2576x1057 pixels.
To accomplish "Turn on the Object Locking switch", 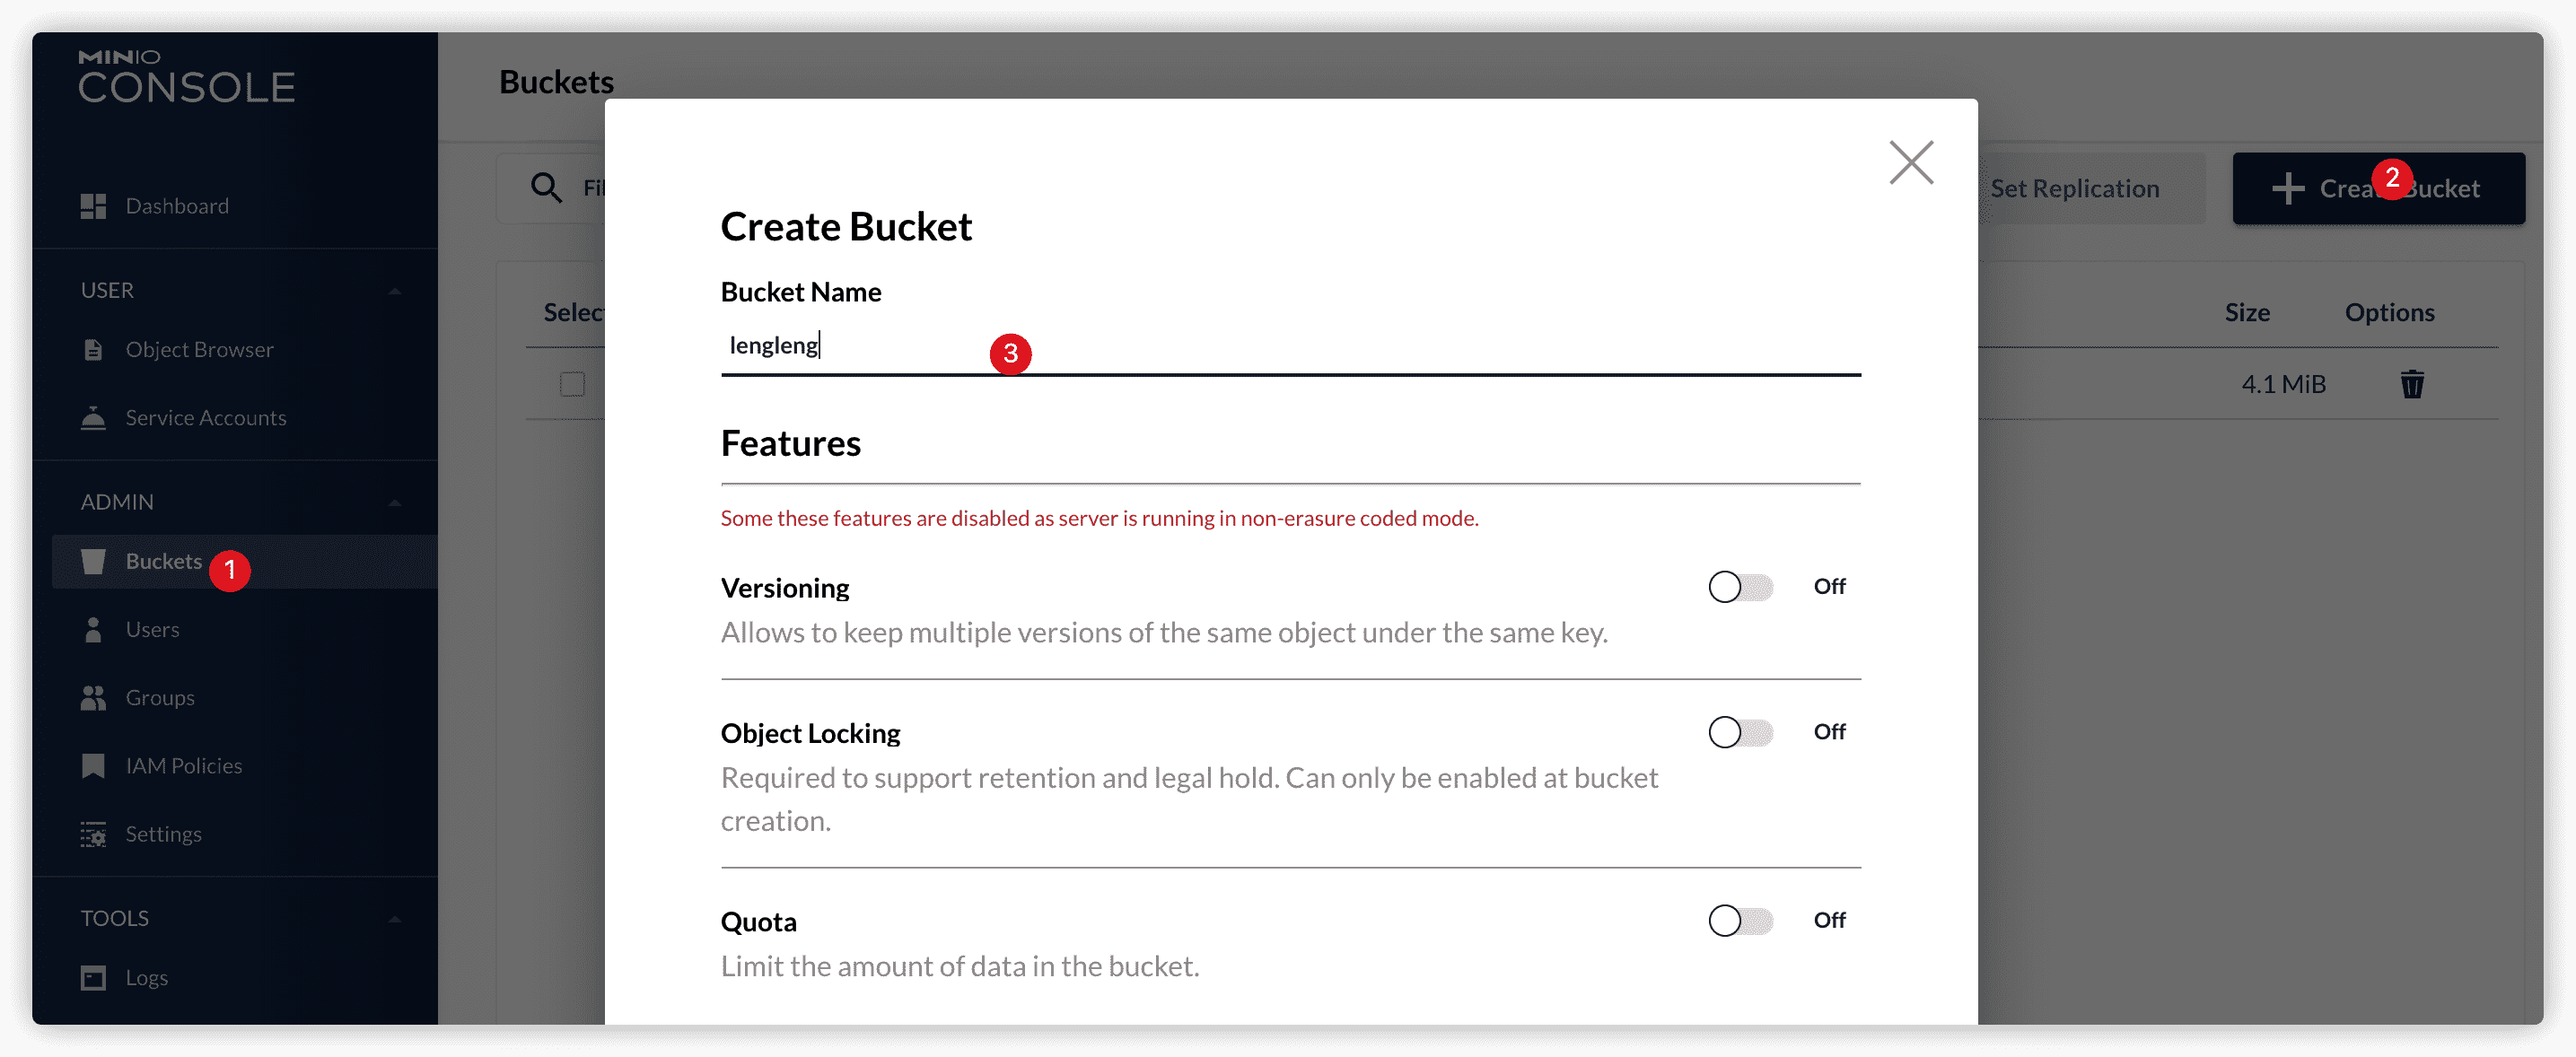I will [1740, 732].
